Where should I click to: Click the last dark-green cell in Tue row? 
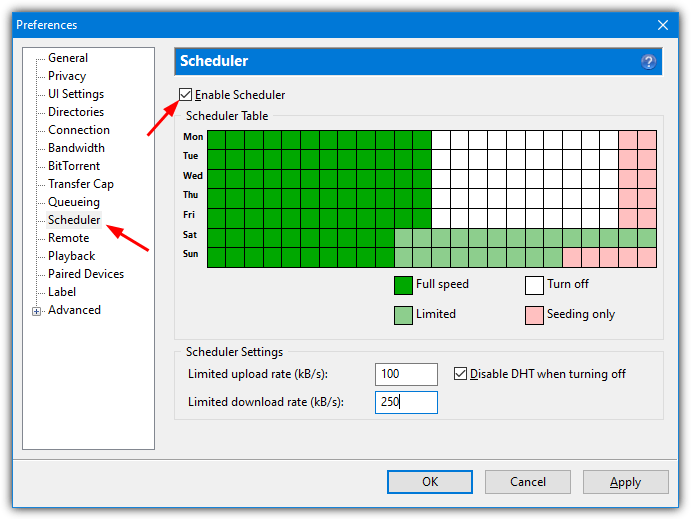[x=422, y=159]
